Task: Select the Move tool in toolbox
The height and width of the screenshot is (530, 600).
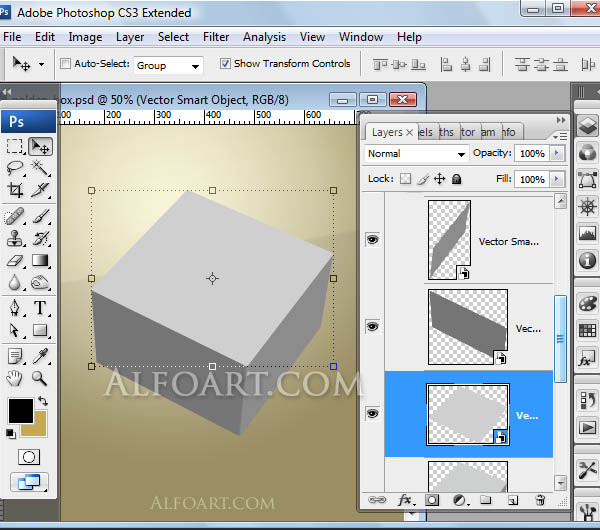Action: (x=40, y=147)
